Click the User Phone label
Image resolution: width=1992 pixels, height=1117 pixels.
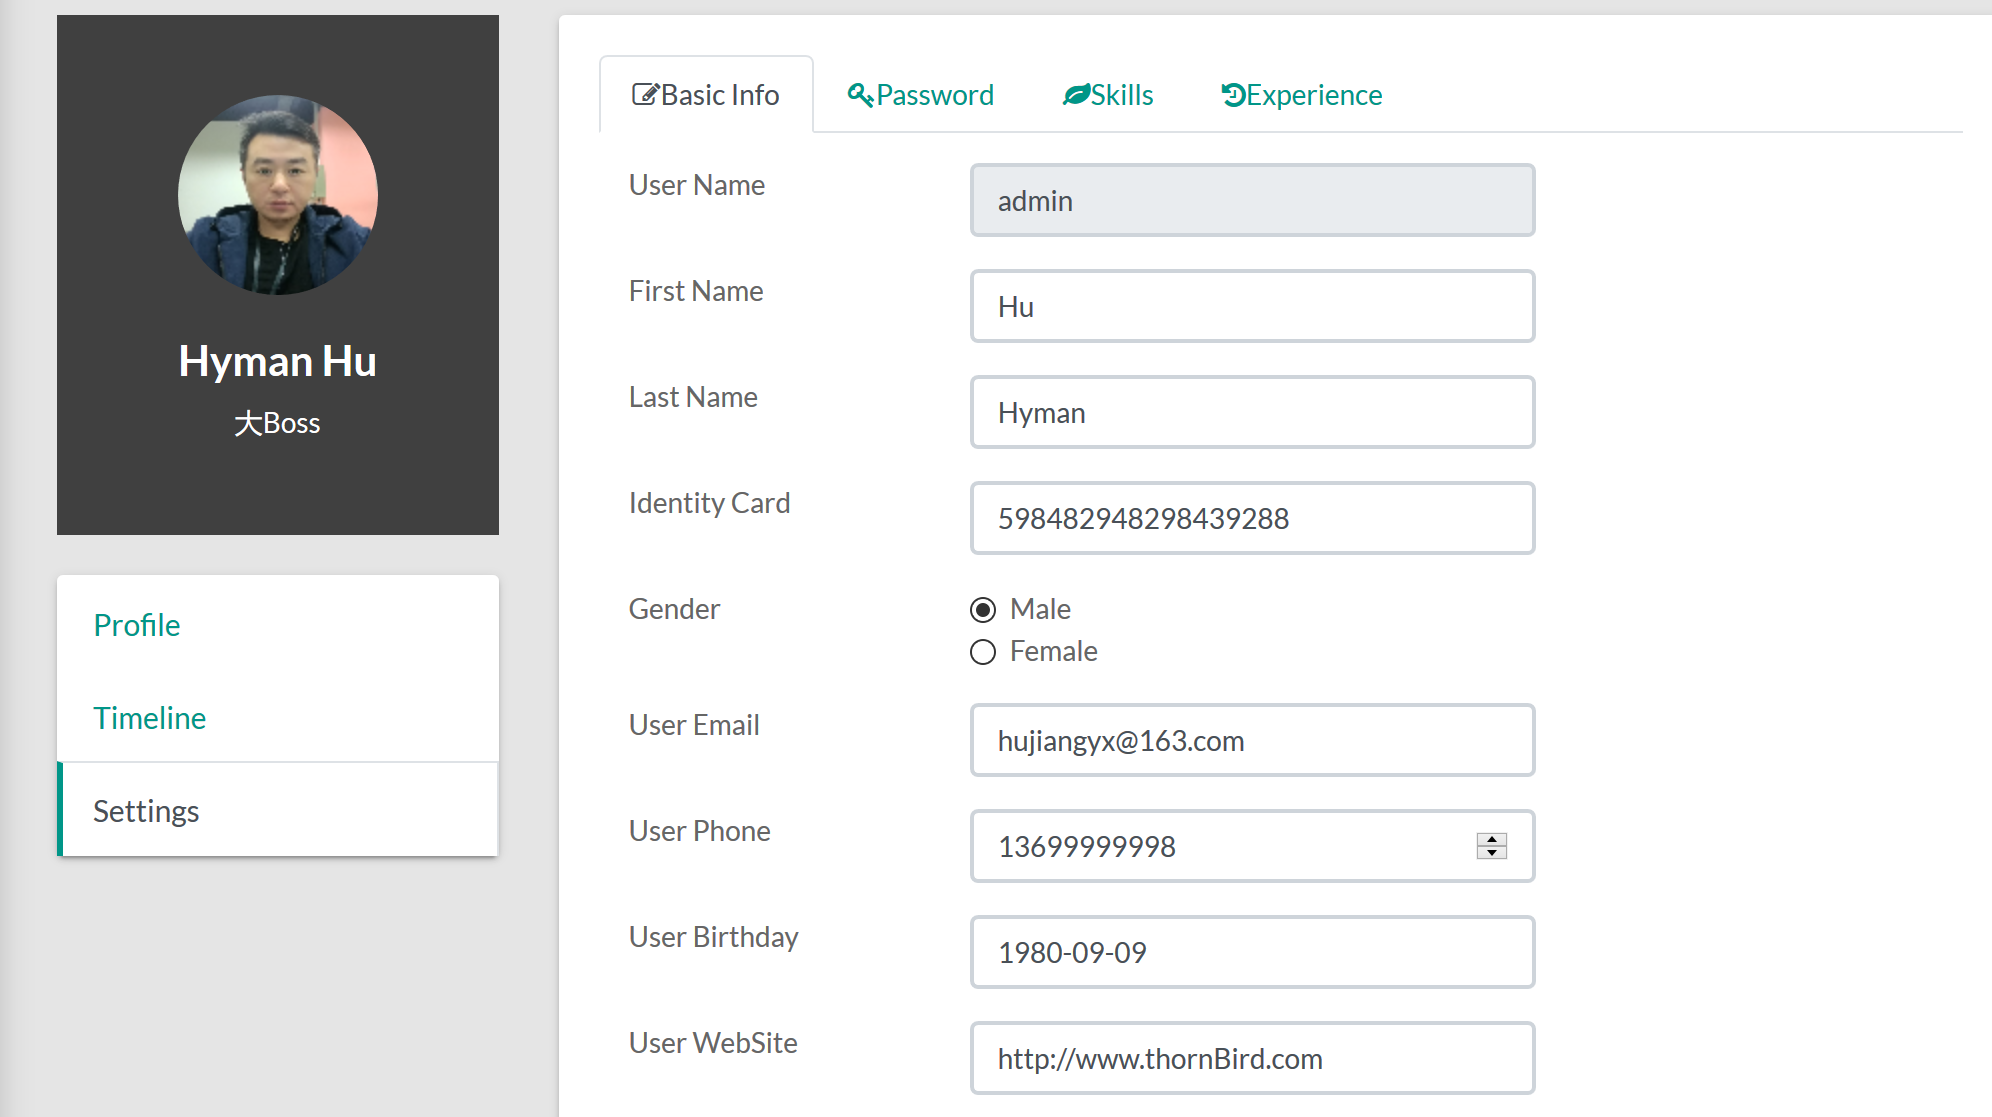699,831
